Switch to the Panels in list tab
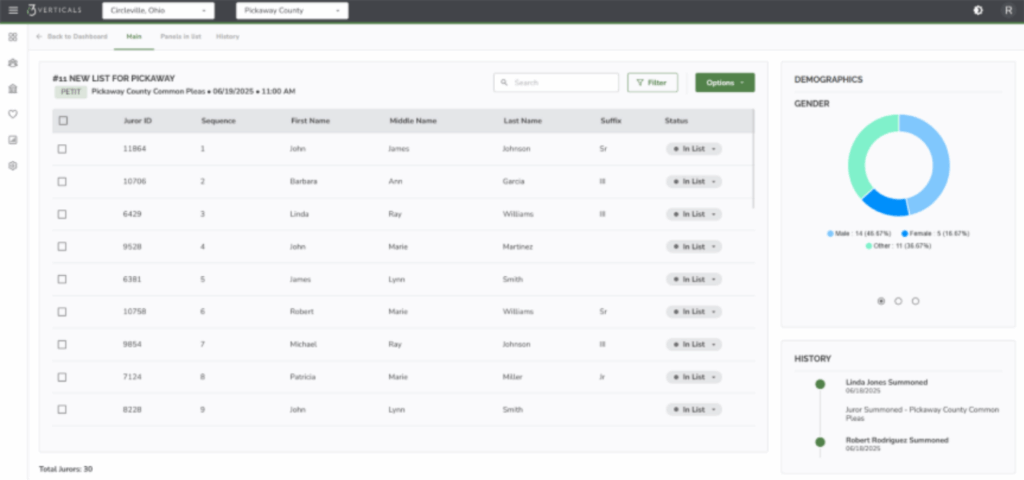1024x480 pixels. pyautogui.click(x=180, y=37)
